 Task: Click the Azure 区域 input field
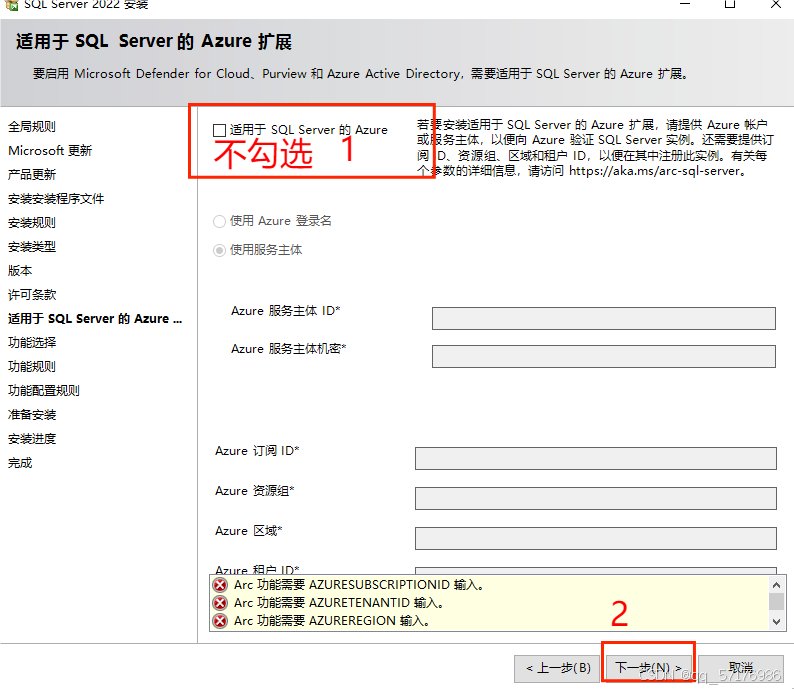pos(596,538)
